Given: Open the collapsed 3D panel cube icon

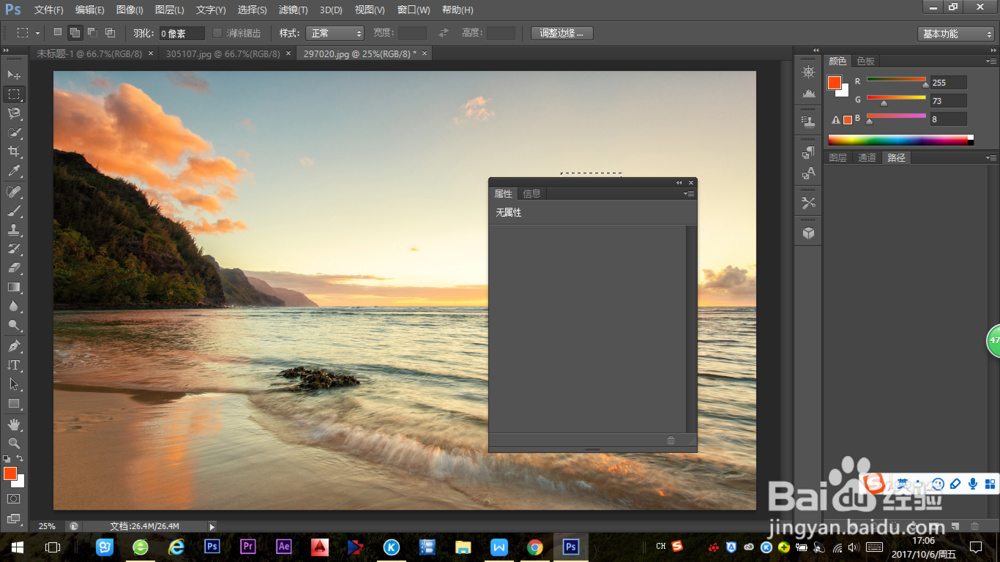Looking at the screenshot, I should coord(808,233).
